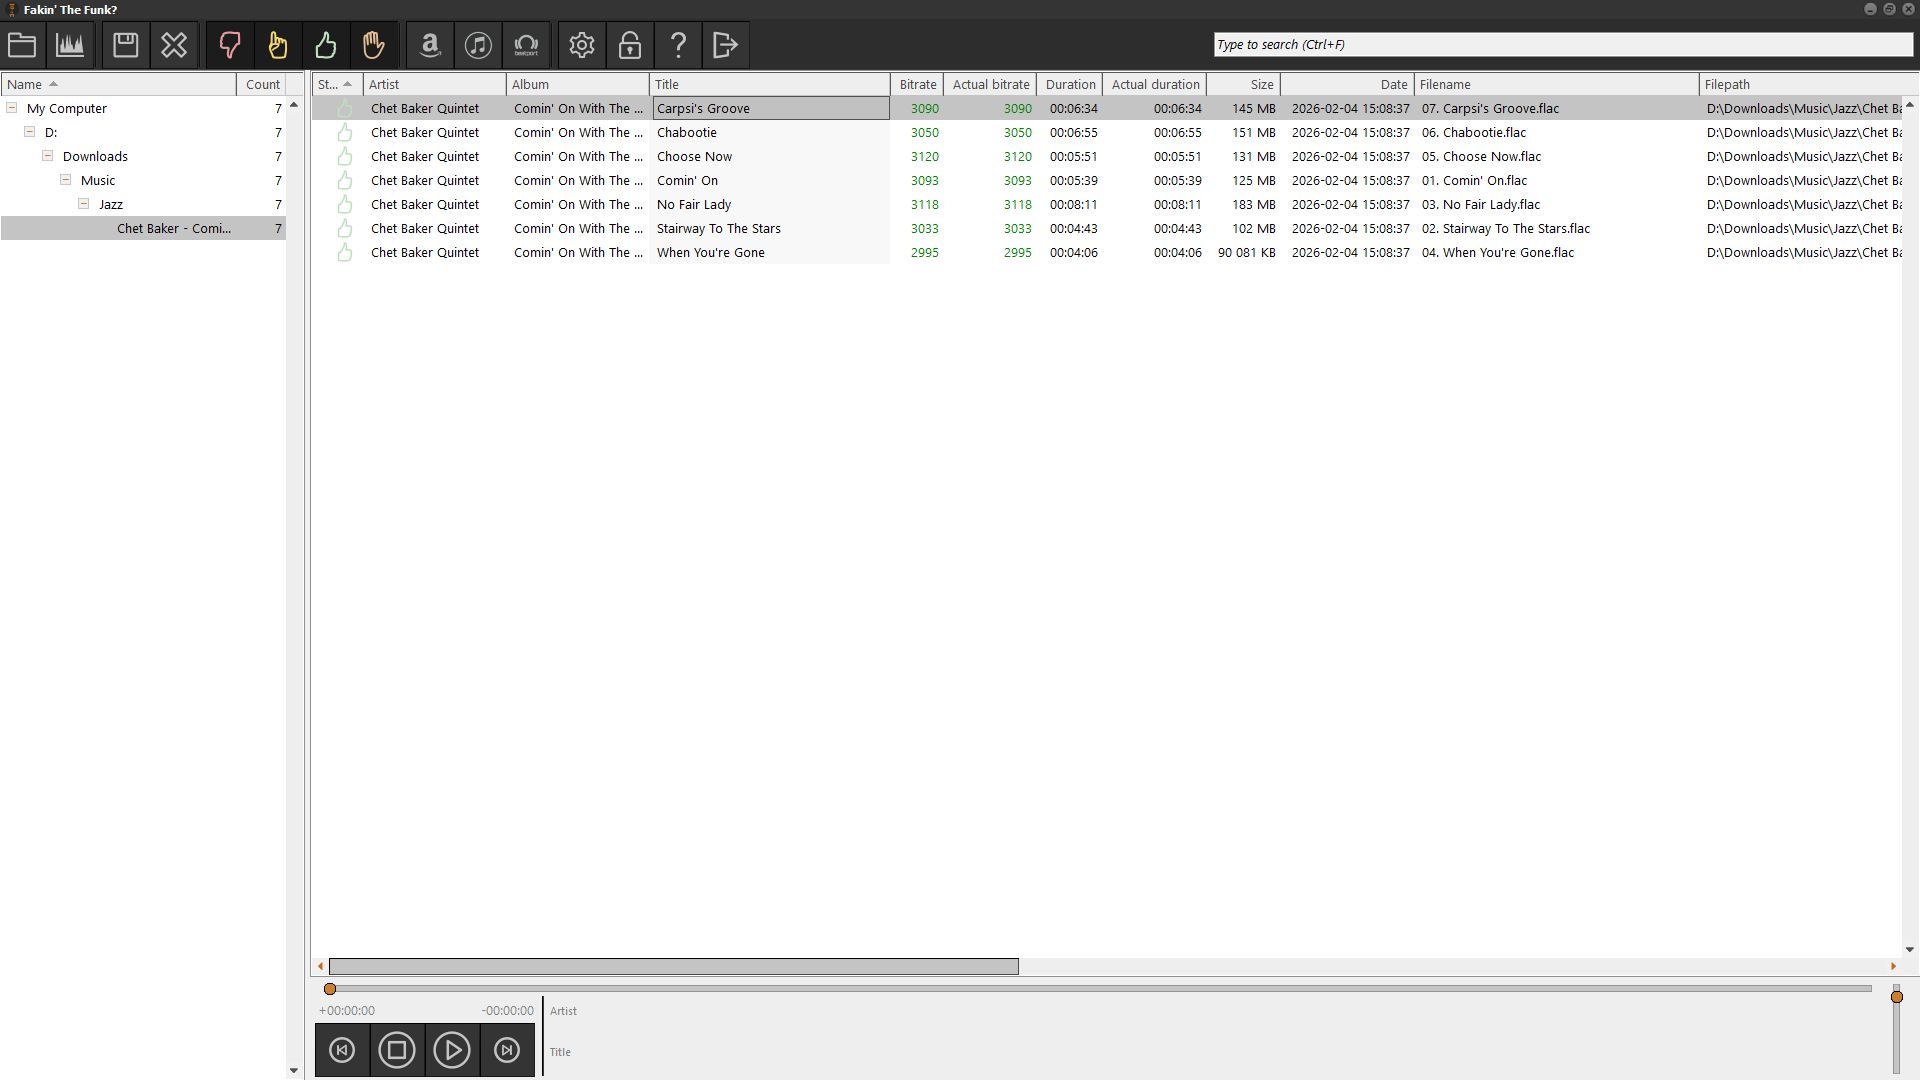Filter by red thumbs-down icon
This screenshot has width=1920, height=1080.
coord(230,45)
